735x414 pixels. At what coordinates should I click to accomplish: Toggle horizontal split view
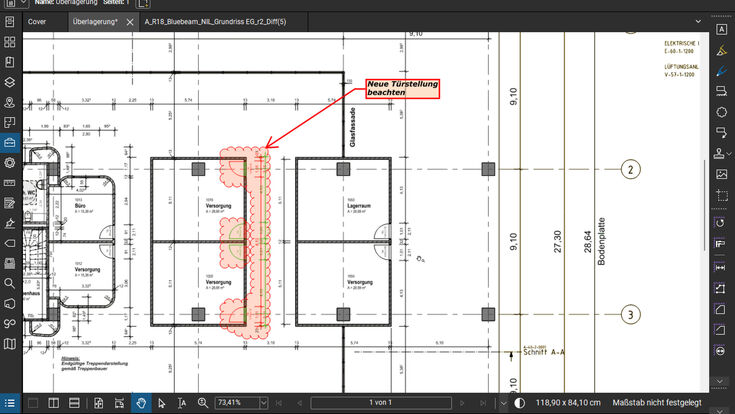tap(74, 403)
